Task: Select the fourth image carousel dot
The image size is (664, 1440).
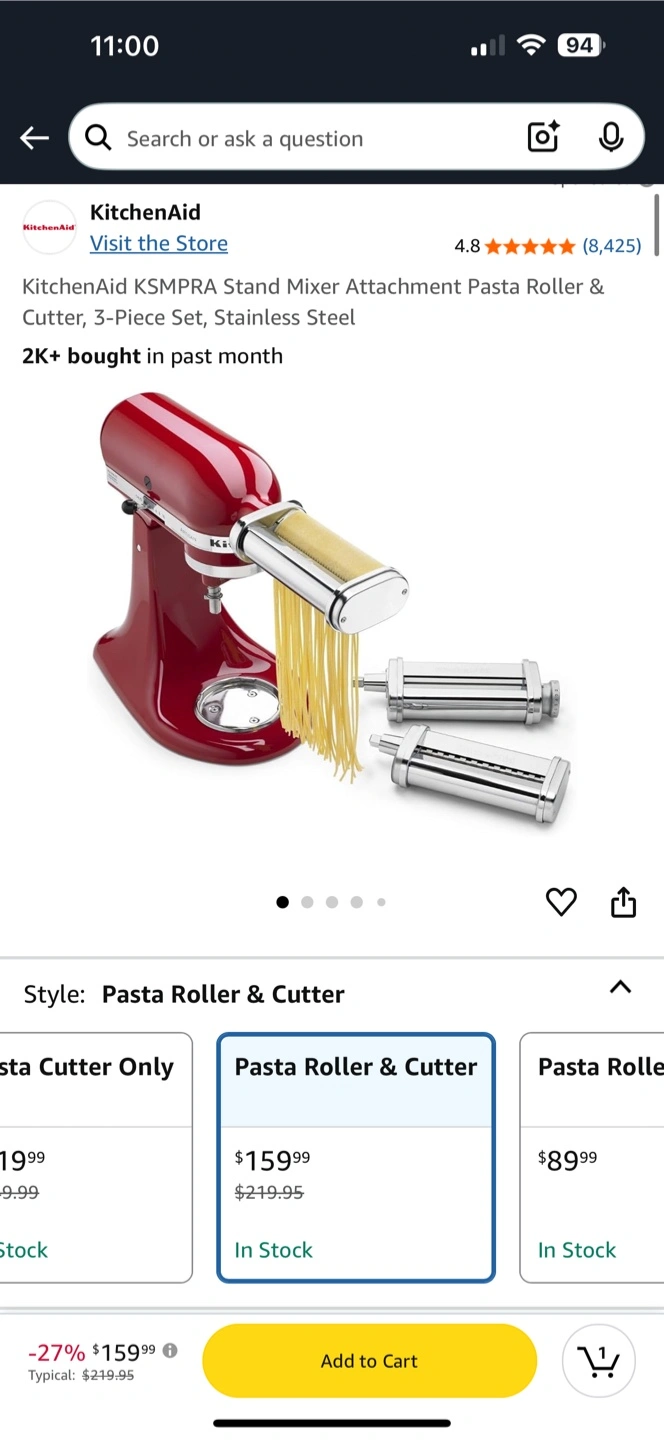Action: pos(356,902)
